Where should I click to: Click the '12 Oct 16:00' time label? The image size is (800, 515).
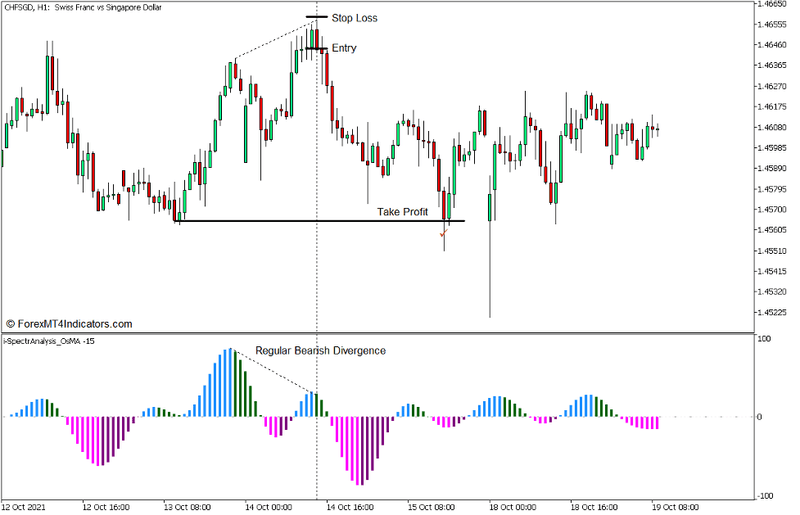[106, 507]
